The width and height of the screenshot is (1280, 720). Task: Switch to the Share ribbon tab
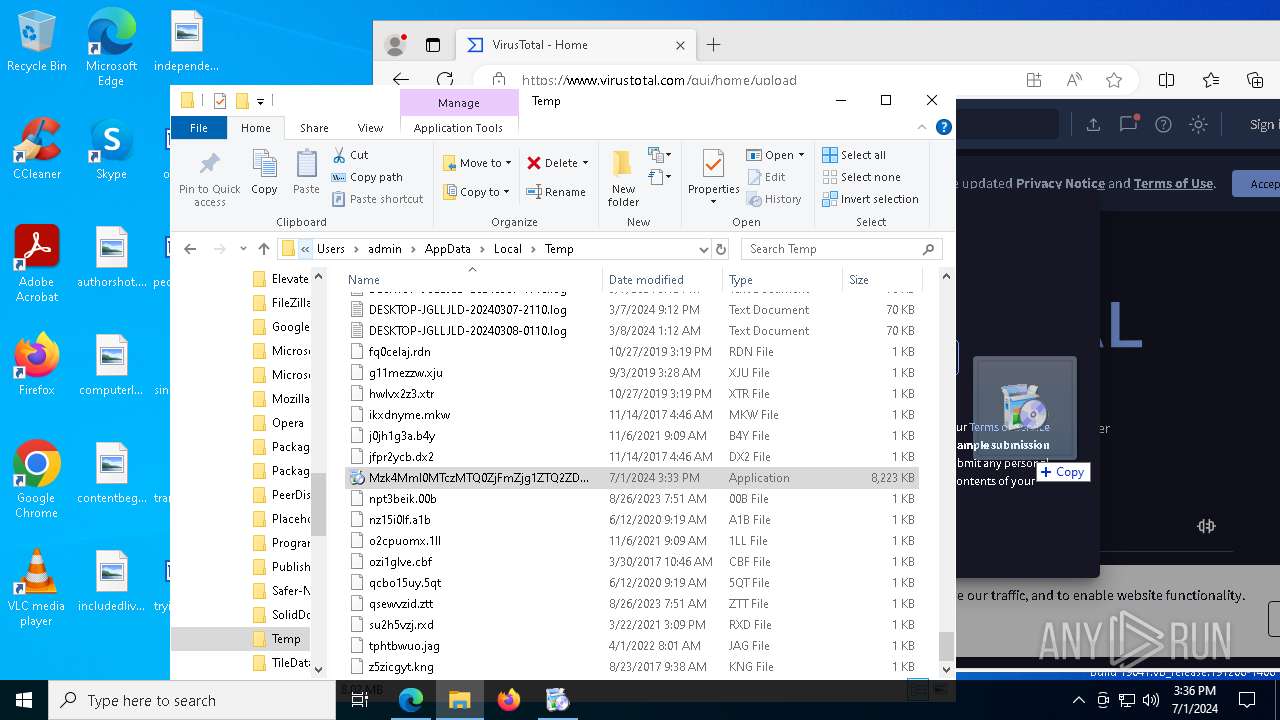coord(314,128)
